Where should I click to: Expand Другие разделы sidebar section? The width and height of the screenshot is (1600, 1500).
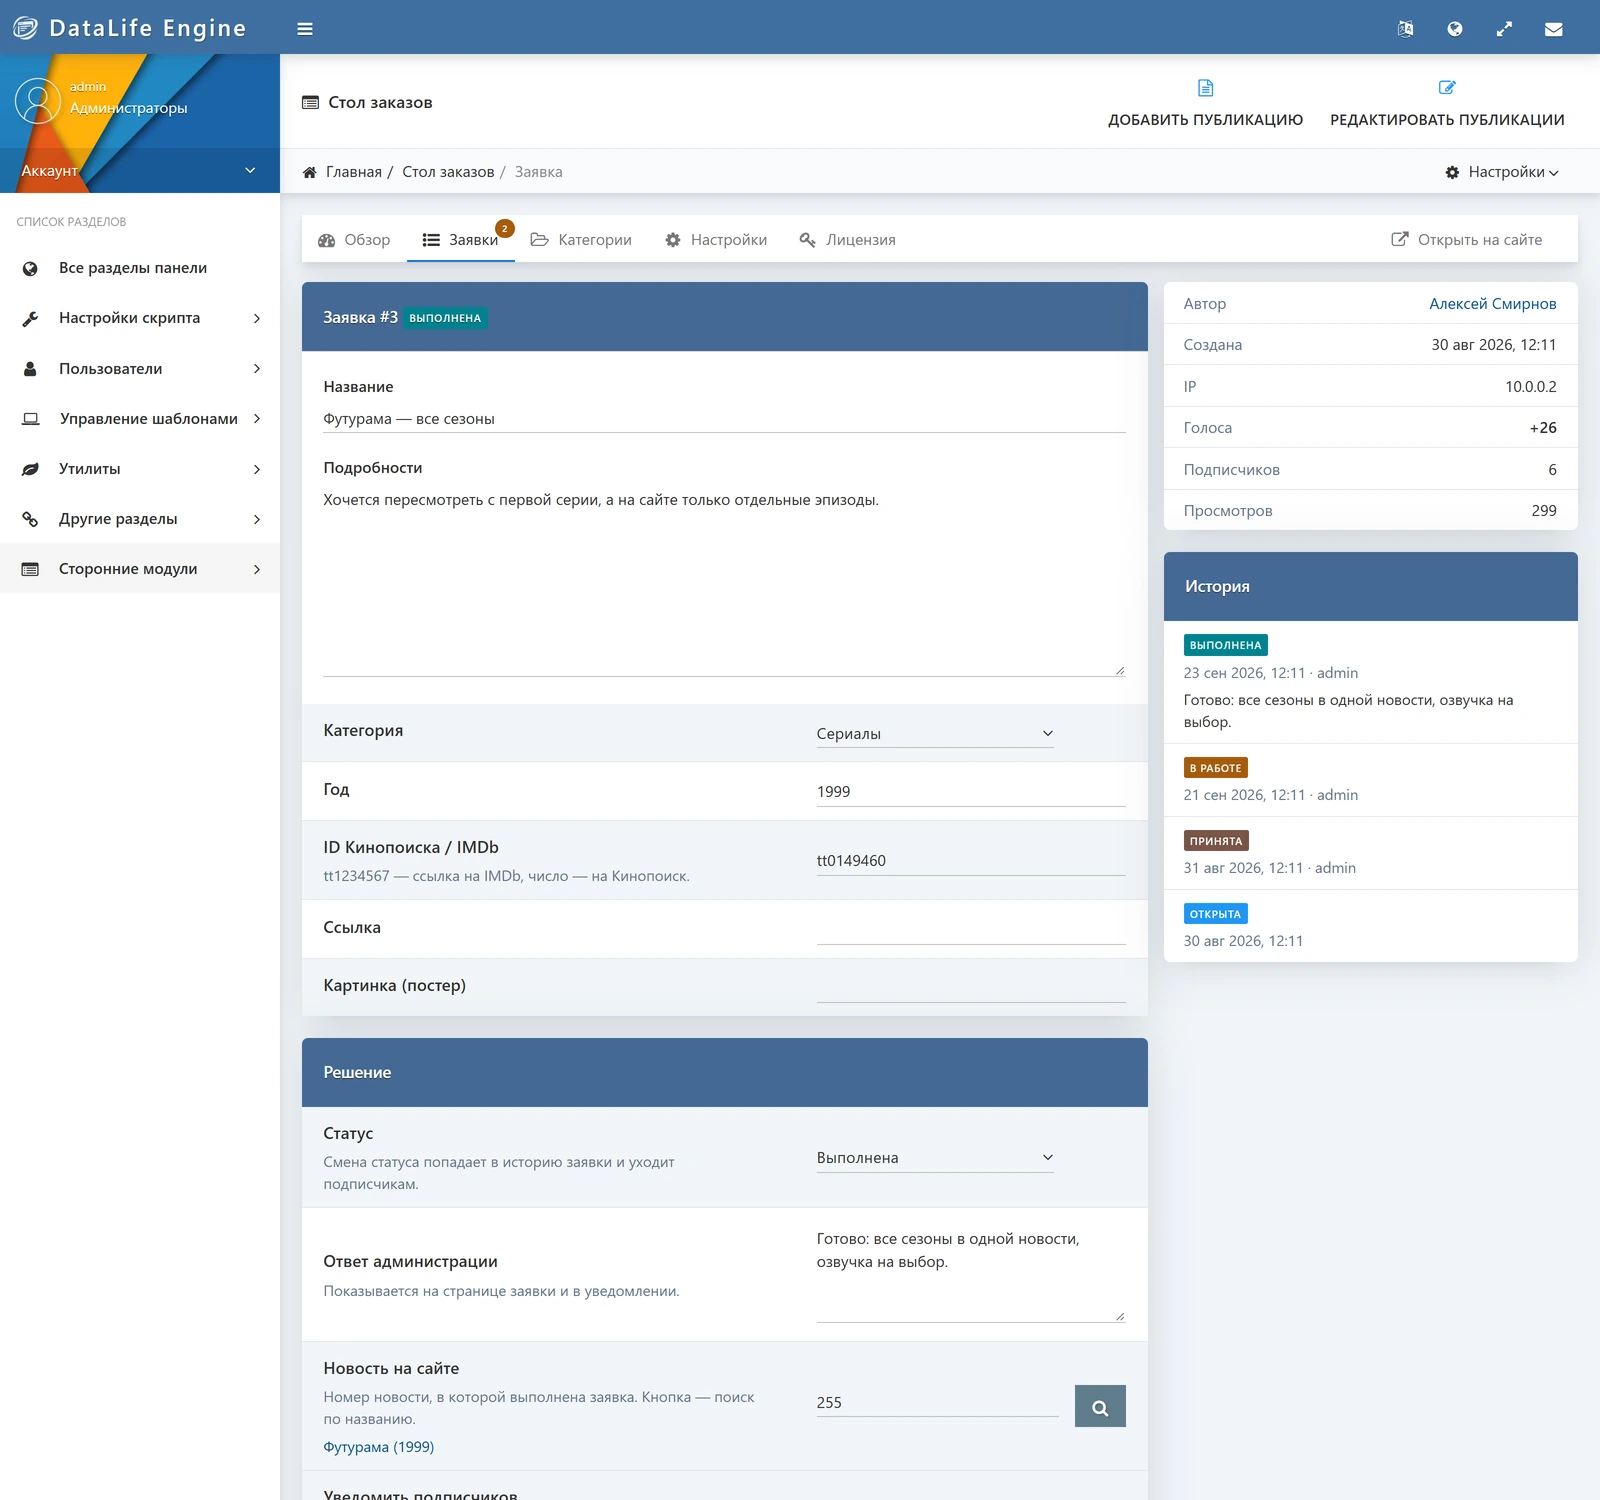140,519
